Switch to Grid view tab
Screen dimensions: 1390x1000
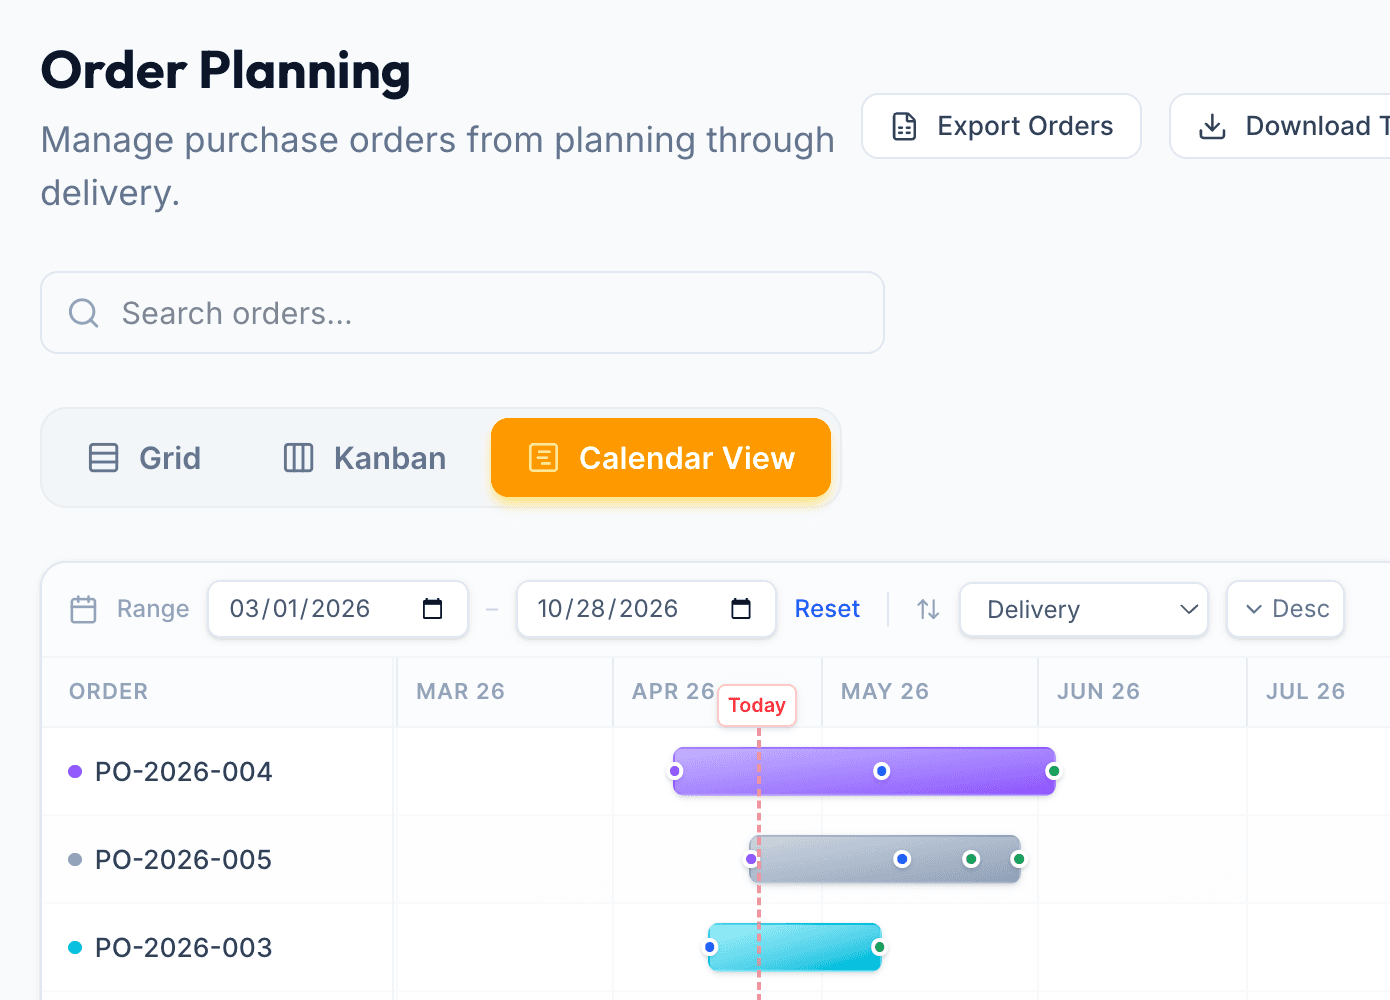click(145, 458)
